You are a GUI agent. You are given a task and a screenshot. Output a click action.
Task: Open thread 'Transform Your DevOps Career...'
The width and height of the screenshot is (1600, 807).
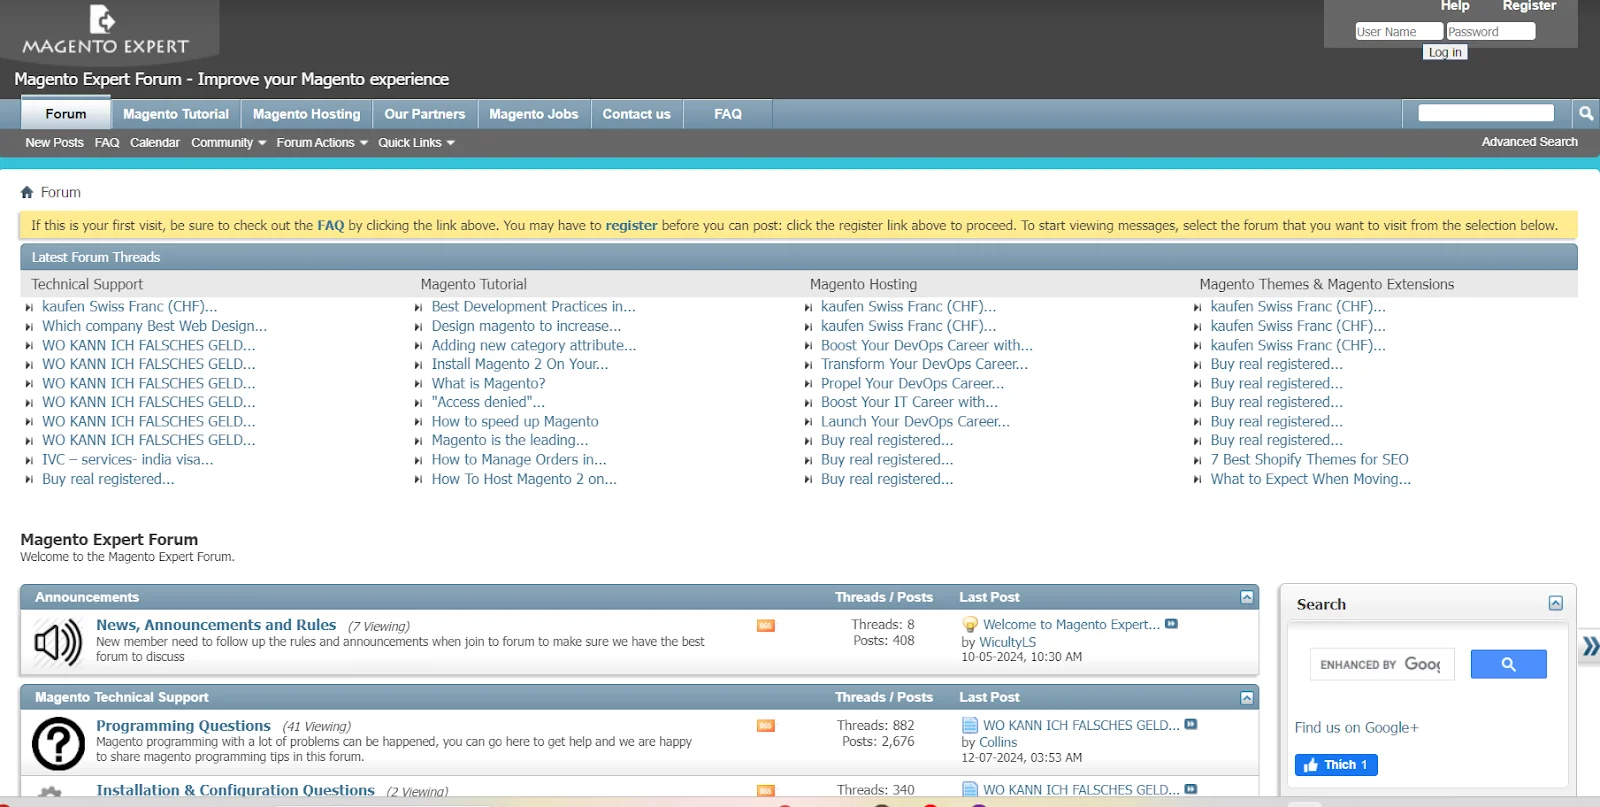coord(924,364)
